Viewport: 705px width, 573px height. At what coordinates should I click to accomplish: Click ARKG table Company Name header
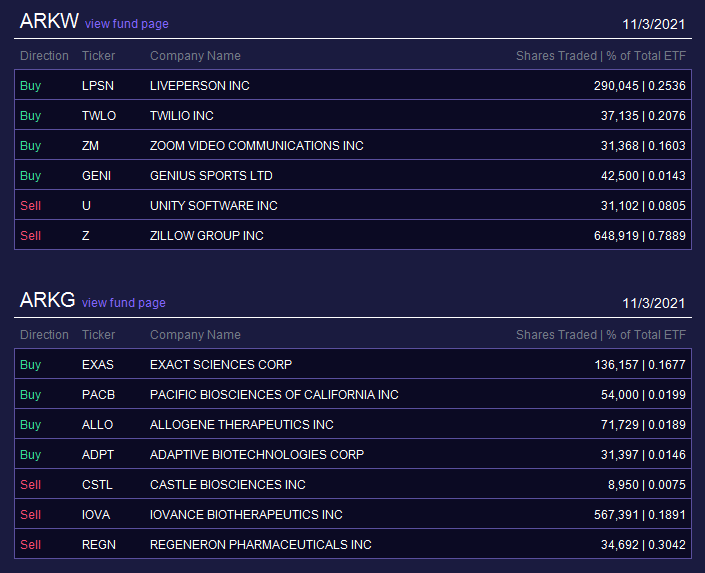click(x=195, y=335)
